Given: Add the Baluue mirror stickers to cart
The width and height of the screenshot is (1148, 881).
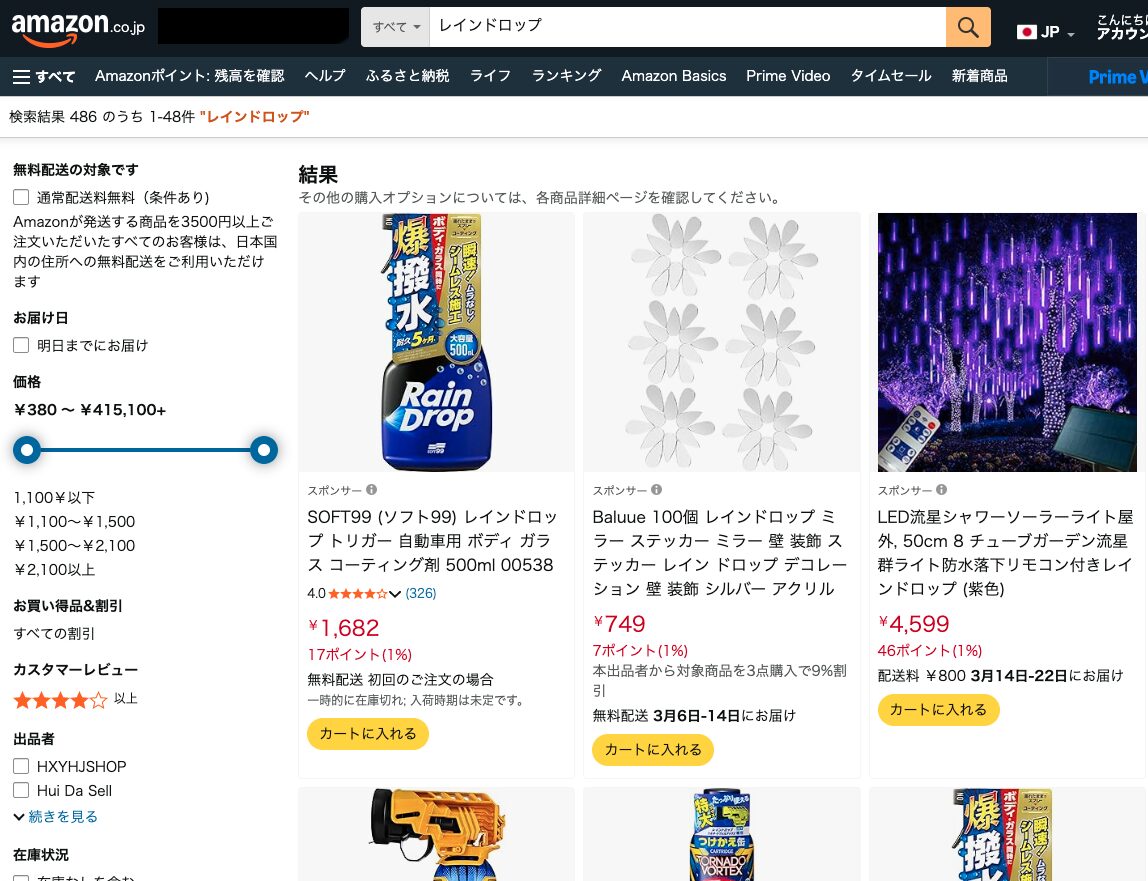Looking at the screenshot, I should pos(653,749).
